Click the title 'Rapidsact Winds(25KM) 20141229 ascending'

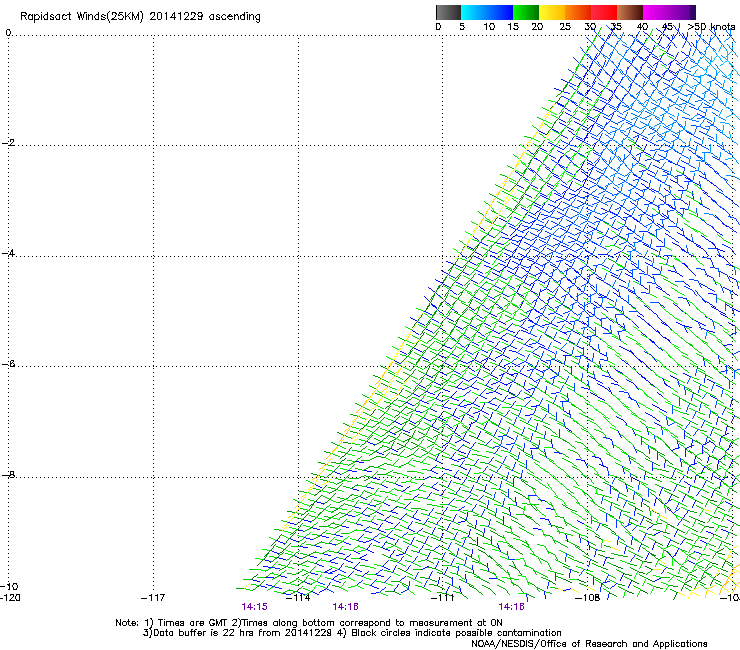tap(140, 17)
